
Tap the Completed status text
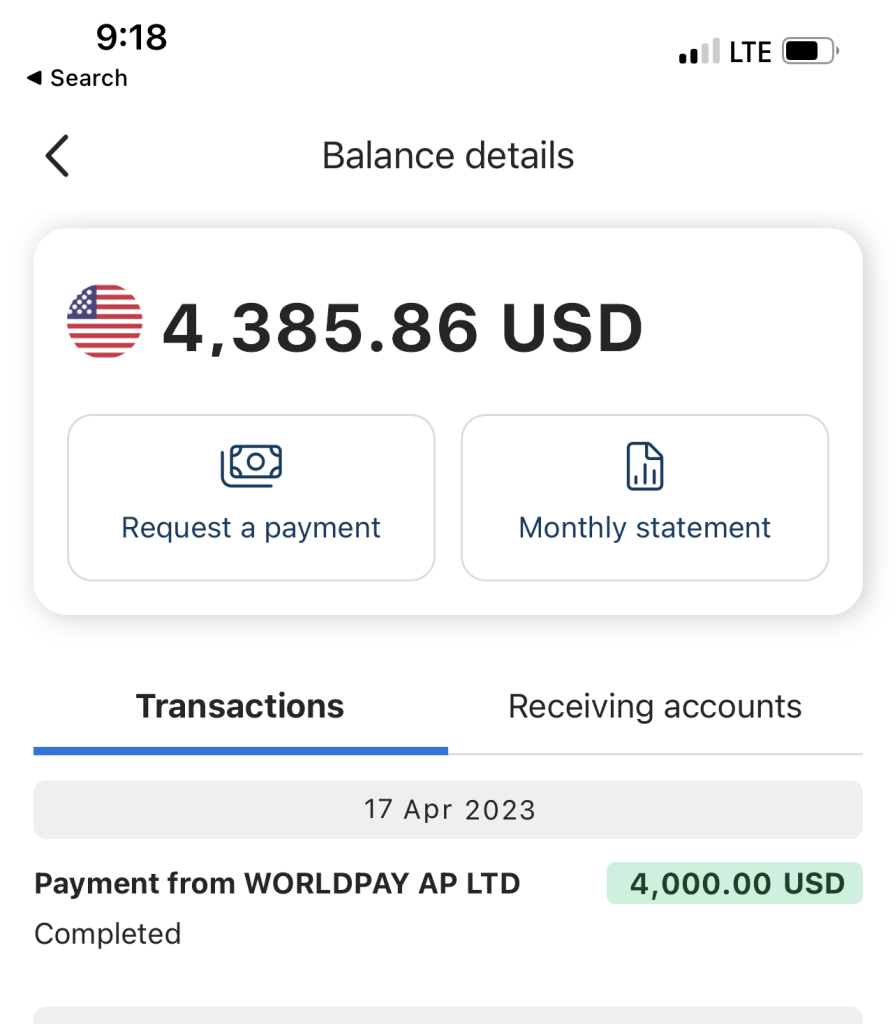(108, 934)
